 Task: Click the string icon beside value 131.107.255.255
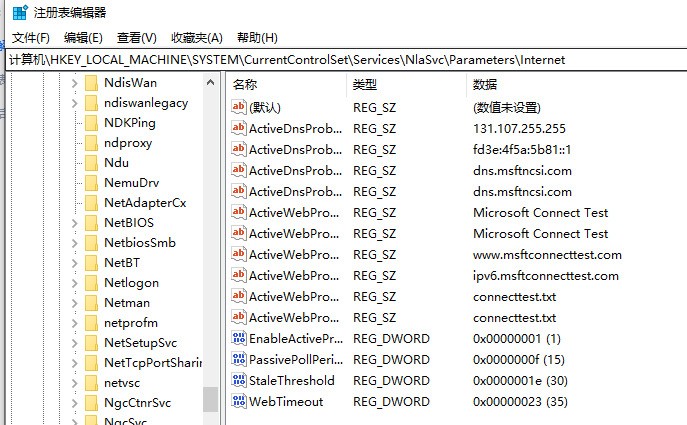239,128
